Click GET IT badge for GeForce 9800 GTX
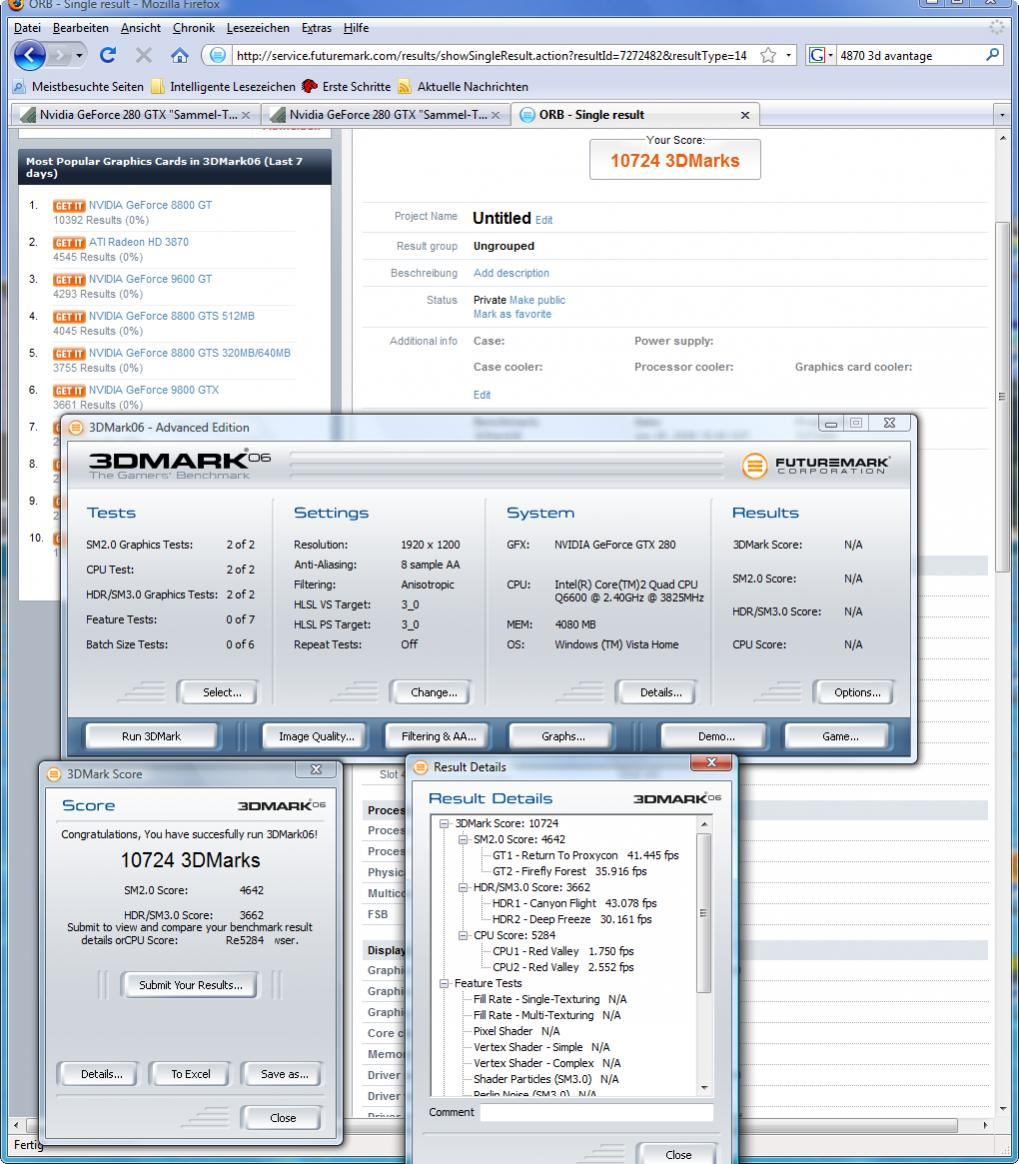Image resolution: width=1019 pixels, height=1164 pixels. pyautogui.click(x=68, y=390)
